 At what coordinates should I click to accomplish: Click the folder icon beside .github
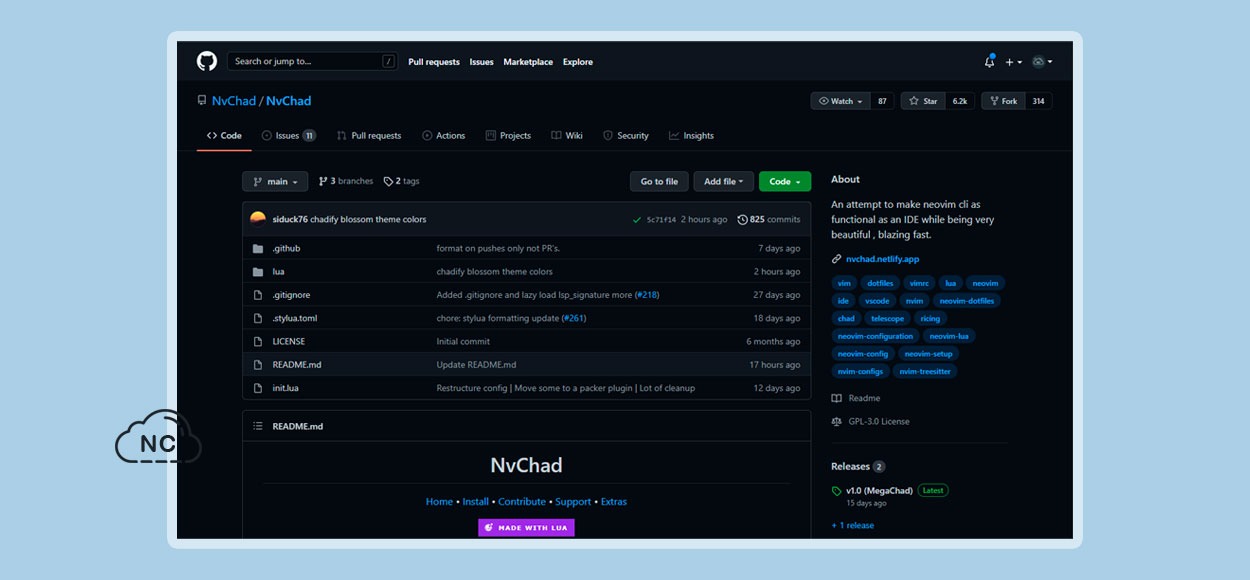[257, 248]
